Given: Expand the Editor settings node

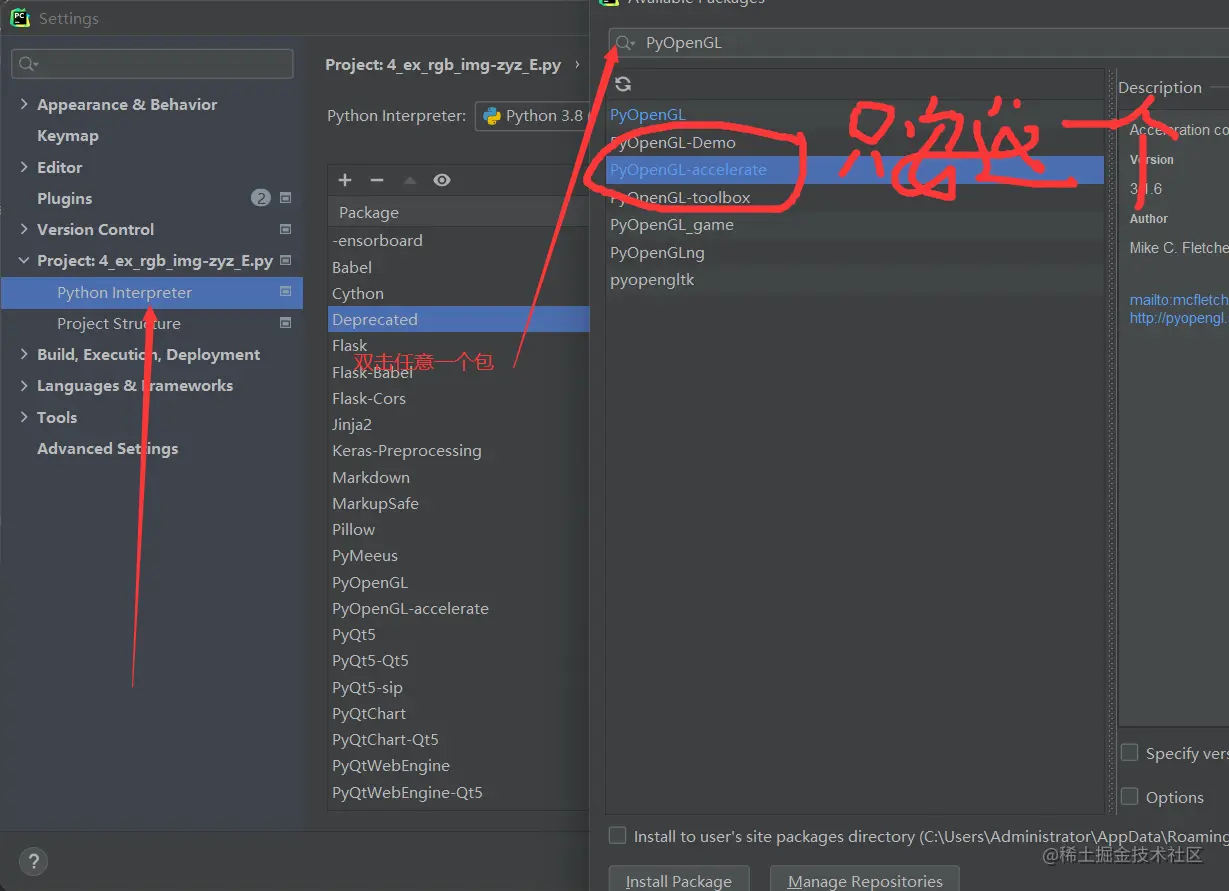Looking at the screenshot, I should click(x=24, y=167).
